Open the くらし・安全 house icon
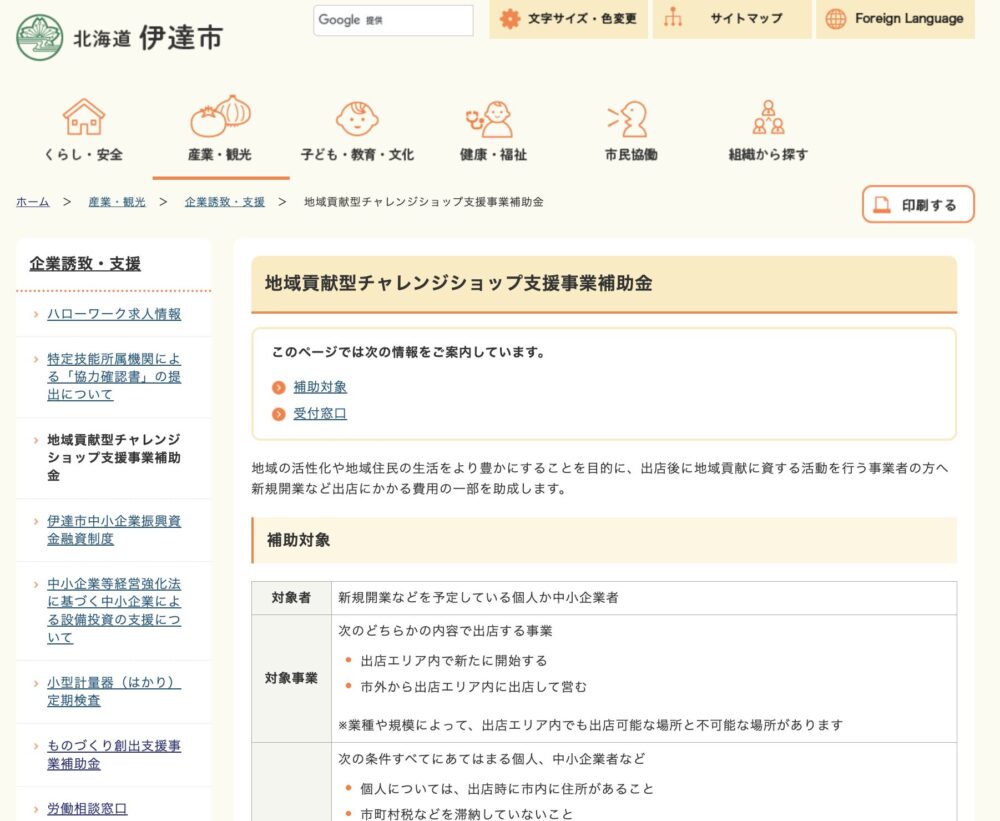 (83, 117)
